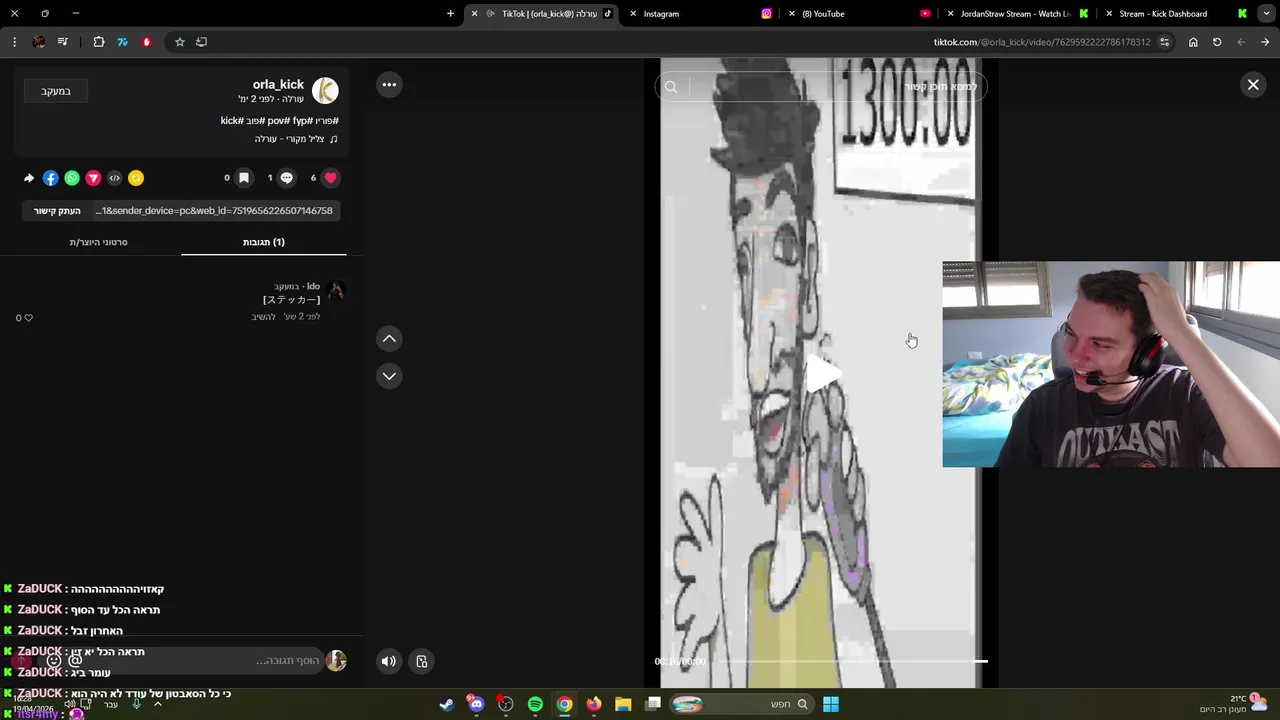Screen dimensions: 1280x720
Task: Open commenter Ido's avatar
Action: point(336,291)
